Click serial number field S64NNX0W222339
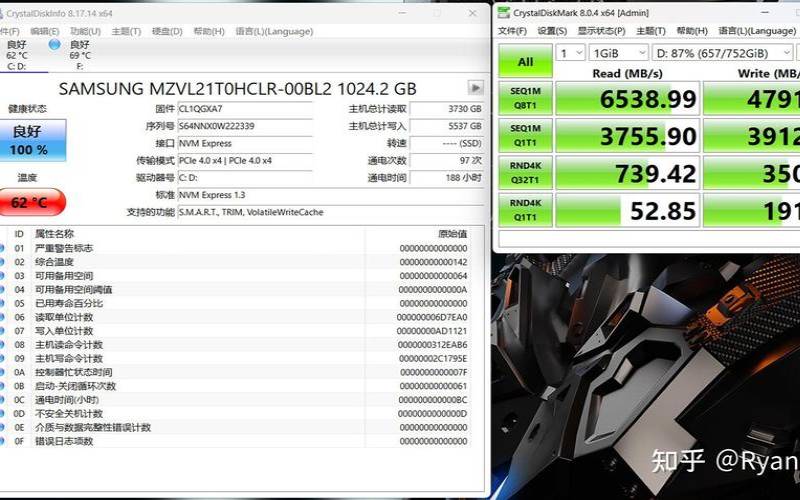Image resolution: width=800 pixels, height=500 pixels. (x=245, y=126)
